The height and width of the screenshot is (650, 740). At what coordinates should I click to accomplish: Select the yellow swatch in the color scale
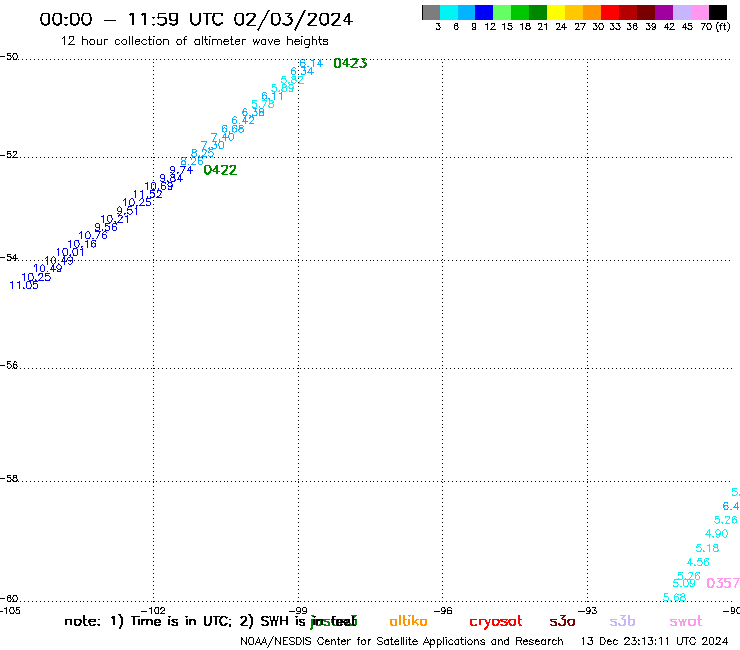[556, 12]
